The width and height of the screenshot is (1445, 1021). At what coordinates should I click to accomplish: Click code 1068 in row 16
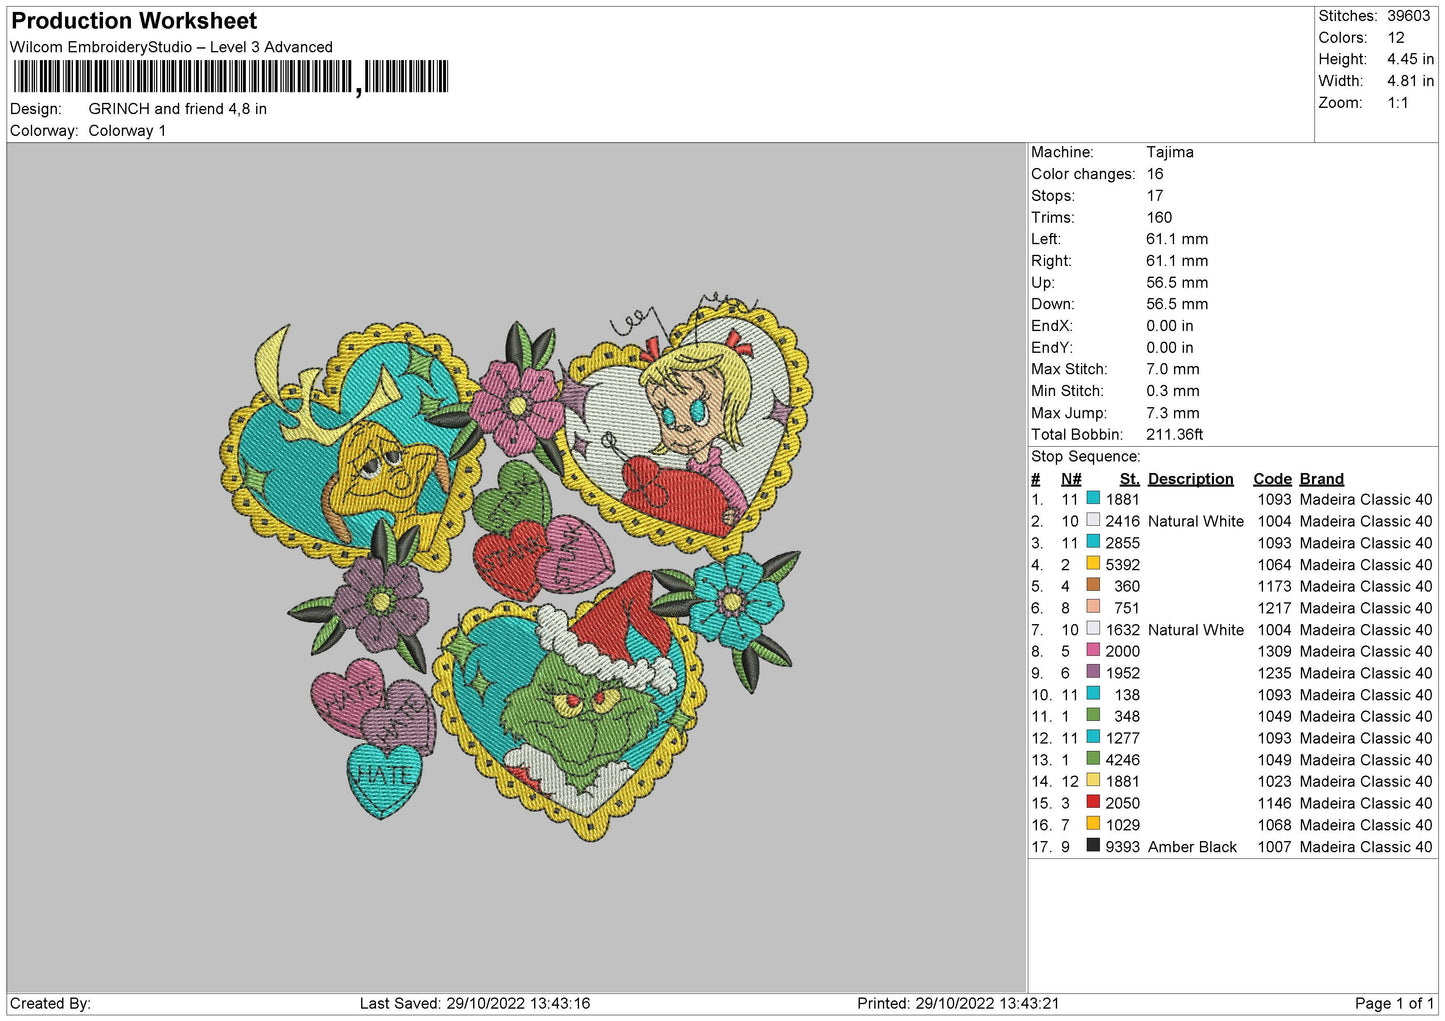[1274, 825]
